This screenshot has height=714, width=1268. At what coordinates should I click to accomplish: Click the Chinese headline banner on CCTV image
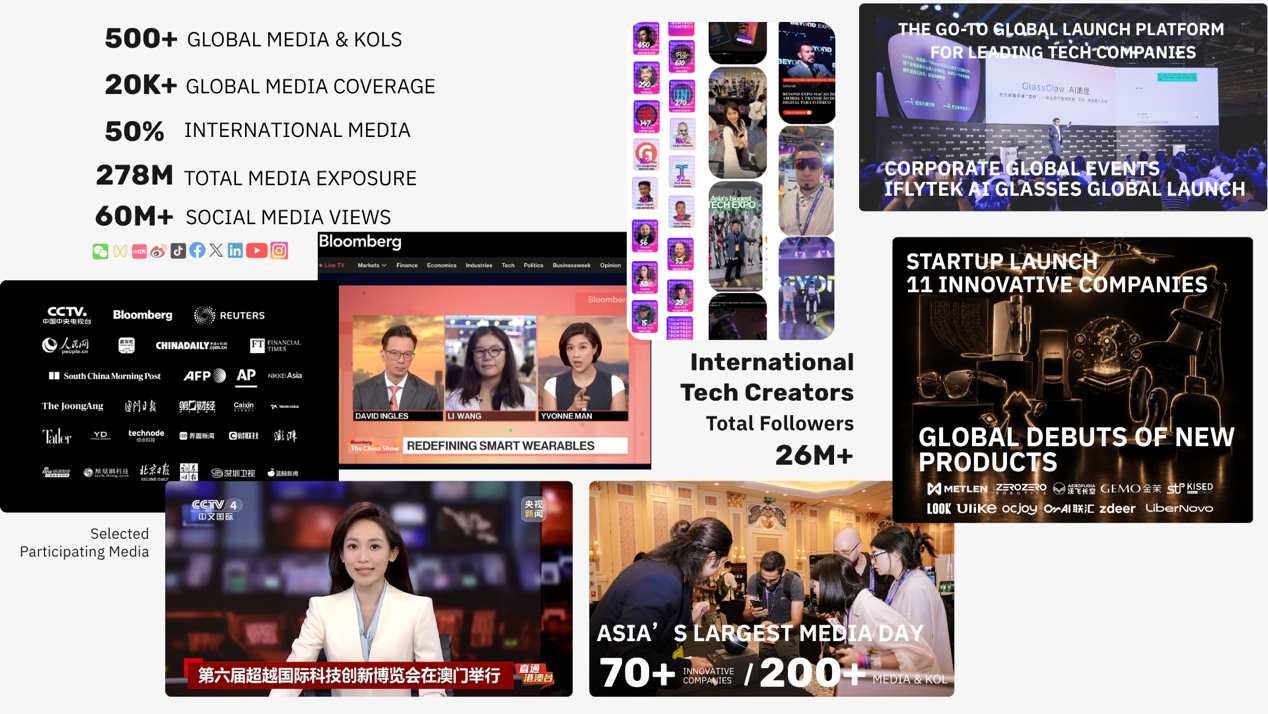[349, 676]
